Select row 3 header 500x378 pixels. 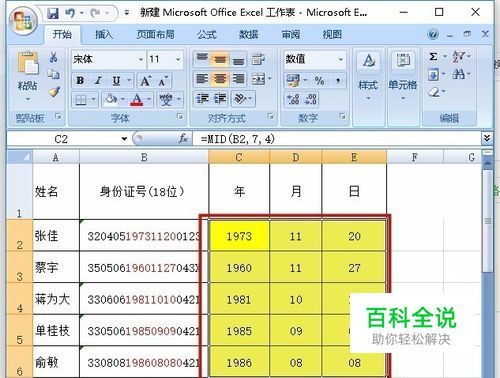coord(20,267)
